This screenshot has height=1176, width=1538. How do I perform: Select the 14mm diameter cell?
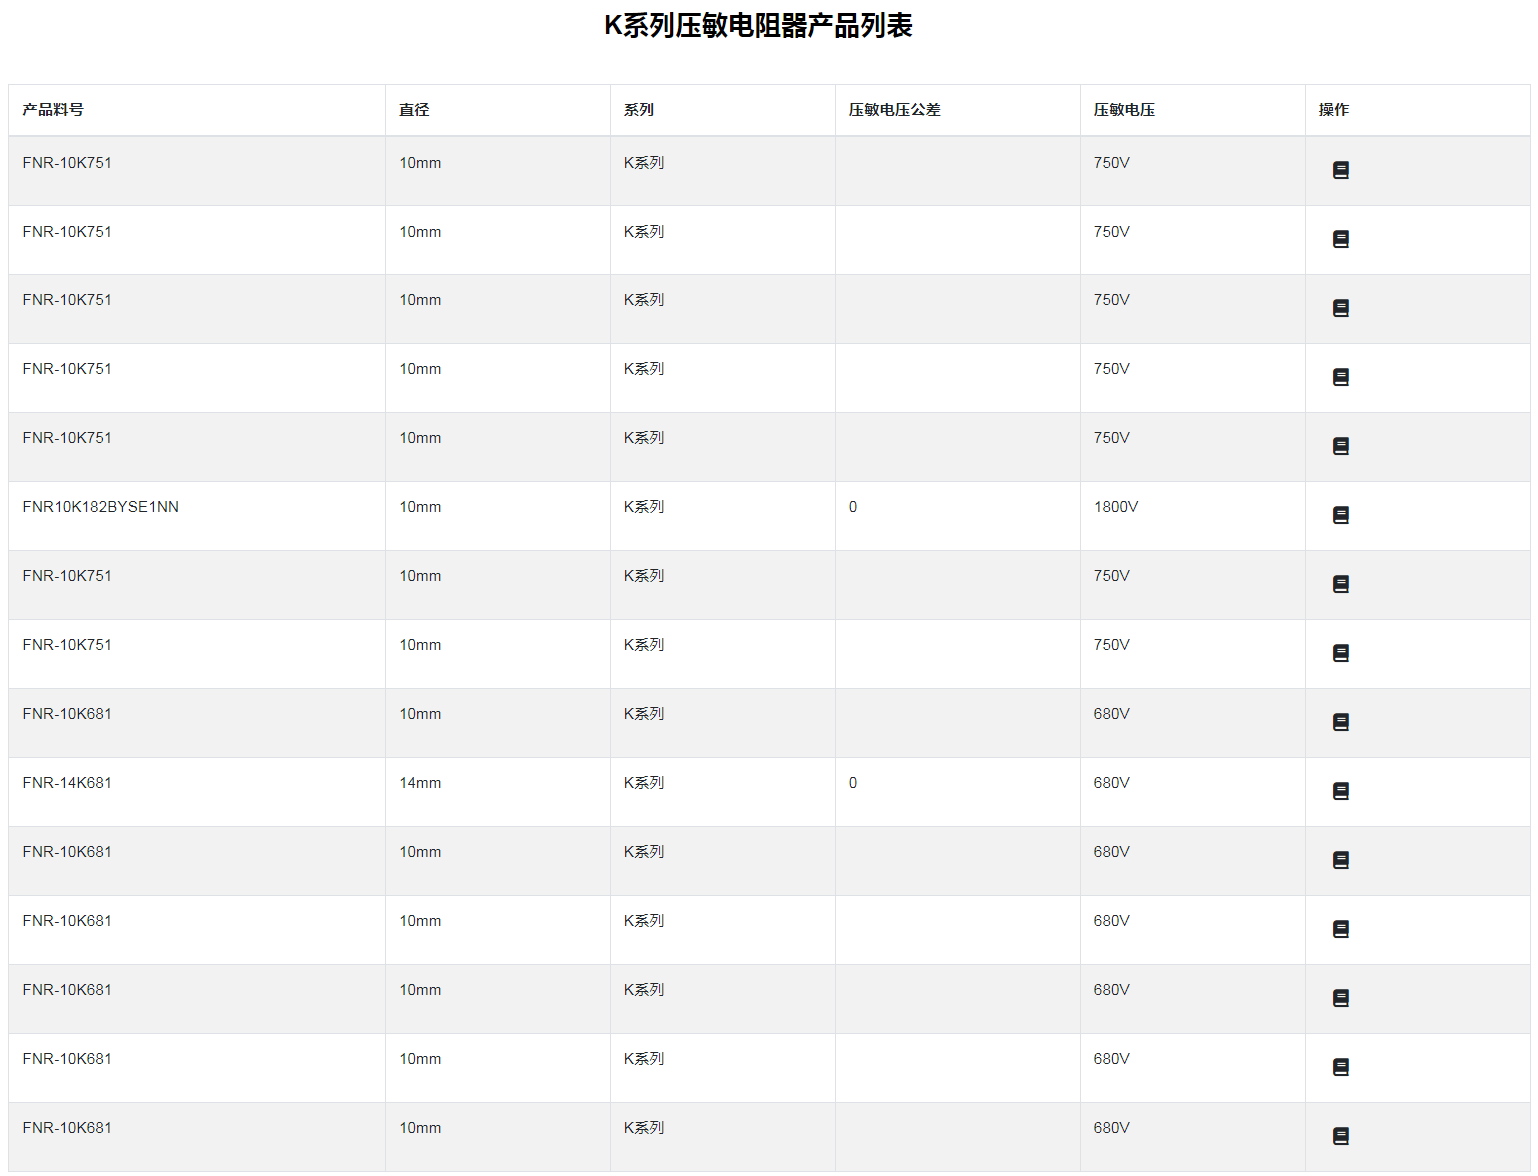tap(420, 783)
